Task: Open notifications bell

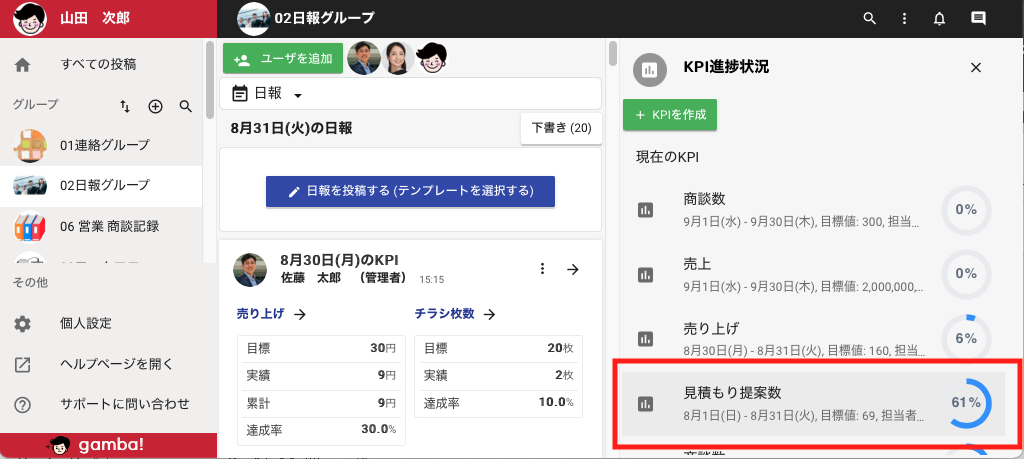Action: [x=940, y=18]
